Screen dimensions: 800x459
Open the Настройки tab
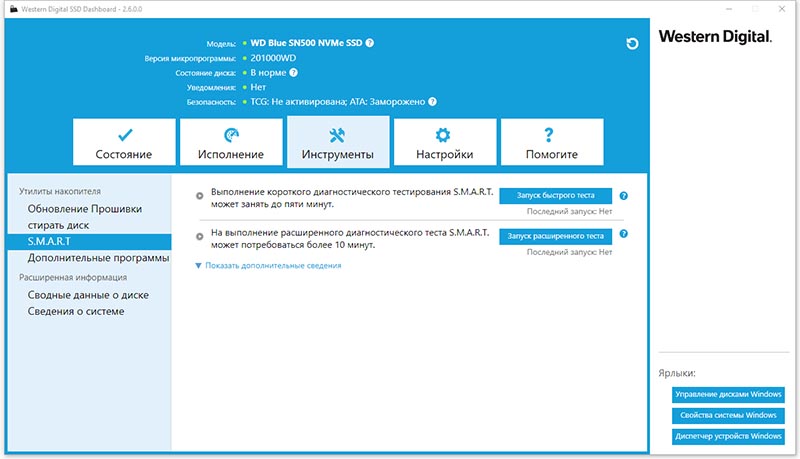445,142
